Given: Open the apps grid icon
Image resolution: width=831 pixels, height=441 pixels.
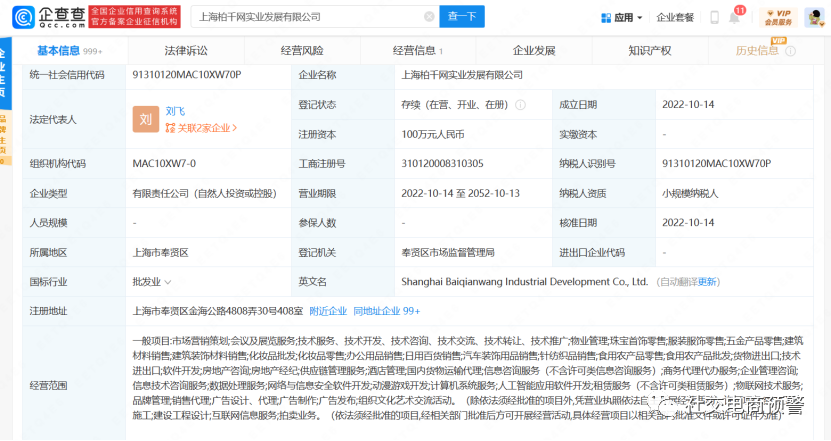Looking at the screenshot, I should pyautogui.click(x=606, y=17).
